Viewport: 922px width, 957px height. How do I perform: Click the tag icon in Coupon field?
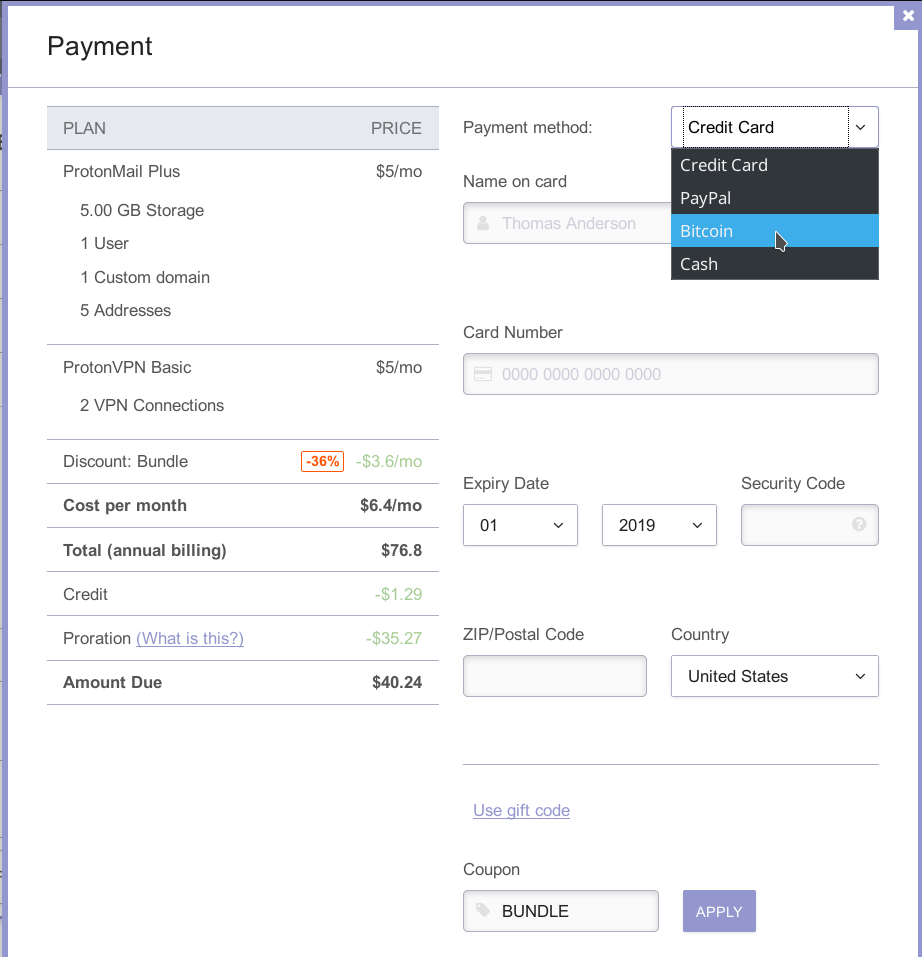[x=483, y=911]
